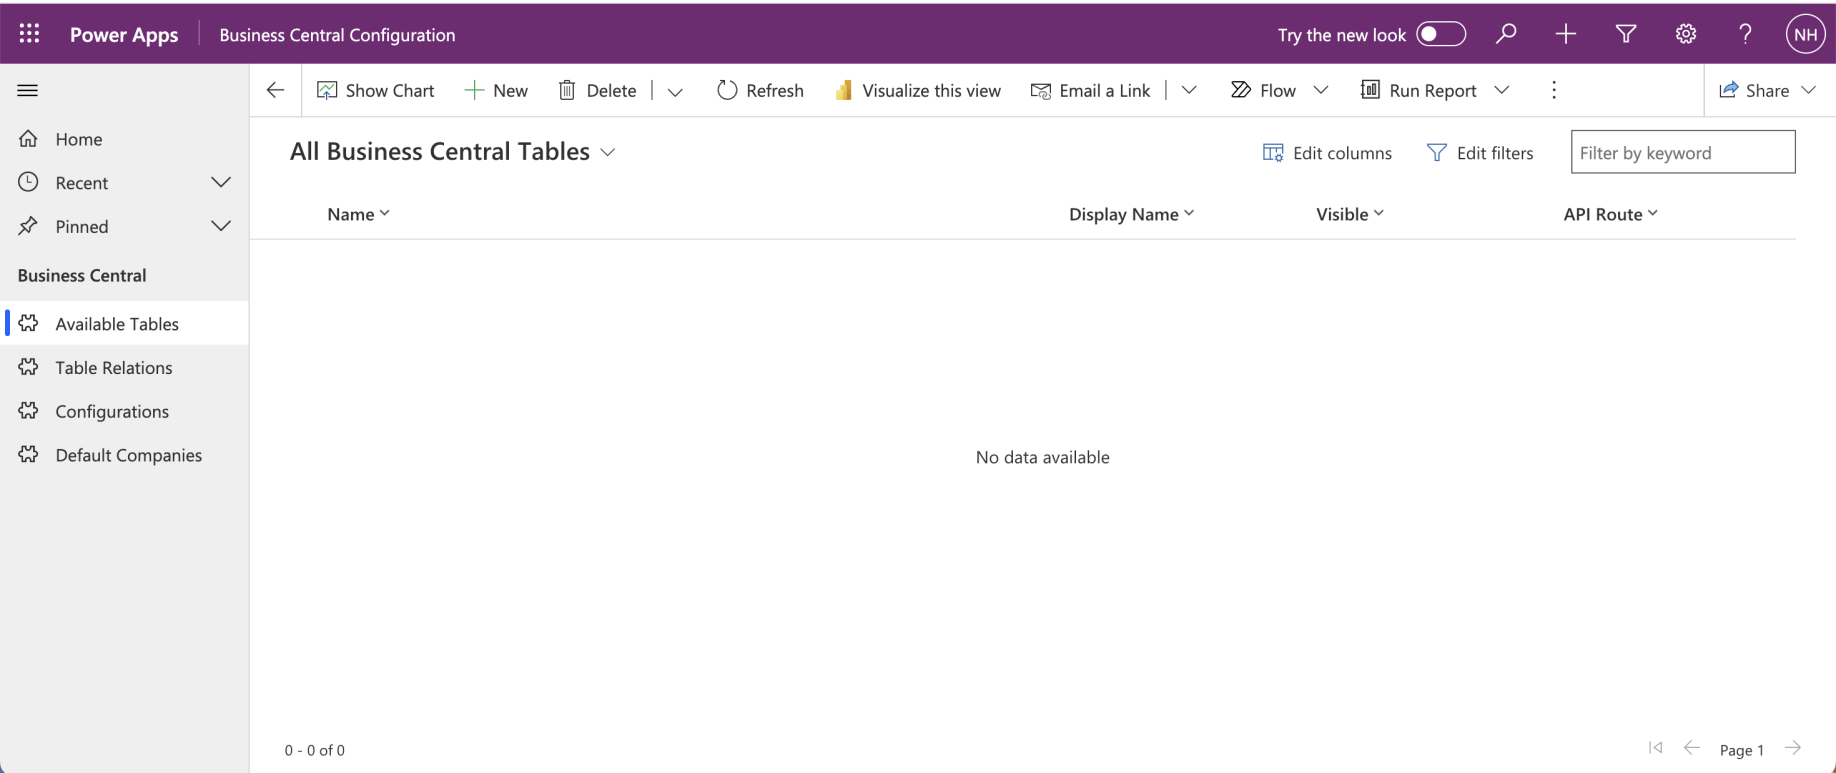Click the plus quick create icon
Viewport: 1836px width, 773px height.
point(1566,34)
